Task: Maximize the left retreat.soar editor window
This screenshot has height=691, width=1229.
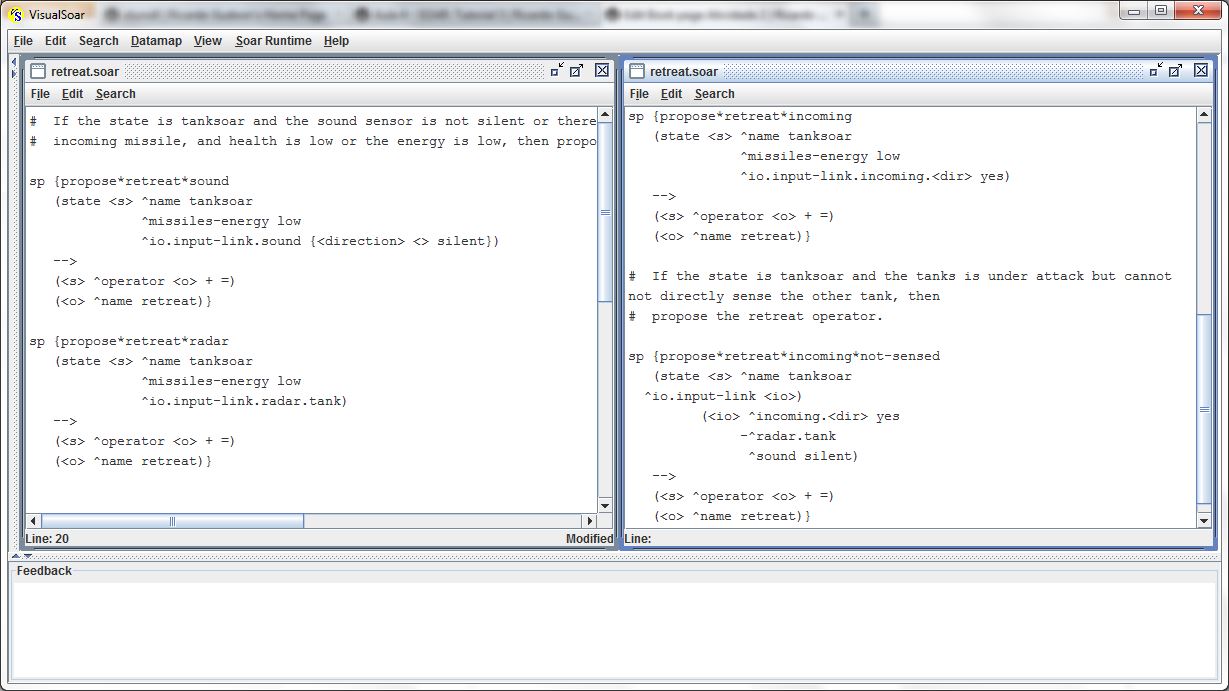Action: click(577, 71)
